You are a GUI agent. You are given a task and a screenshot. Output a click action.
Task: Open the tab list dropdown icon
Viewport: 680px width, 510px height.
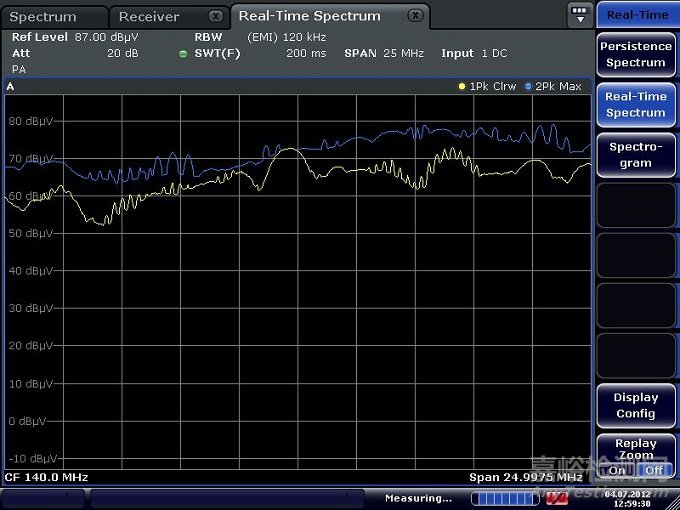[x=580, y=15]
